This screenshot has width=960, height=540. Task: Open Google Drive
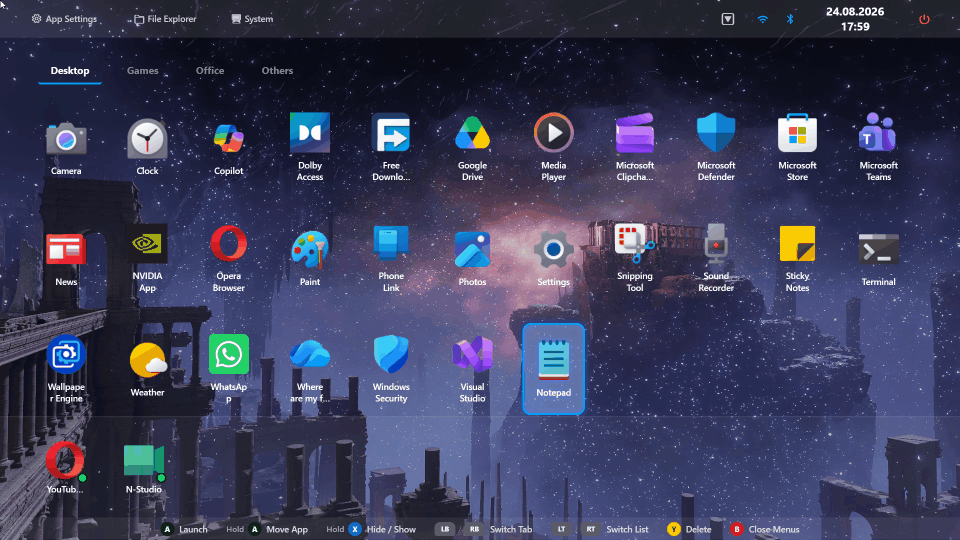[472, 147]
